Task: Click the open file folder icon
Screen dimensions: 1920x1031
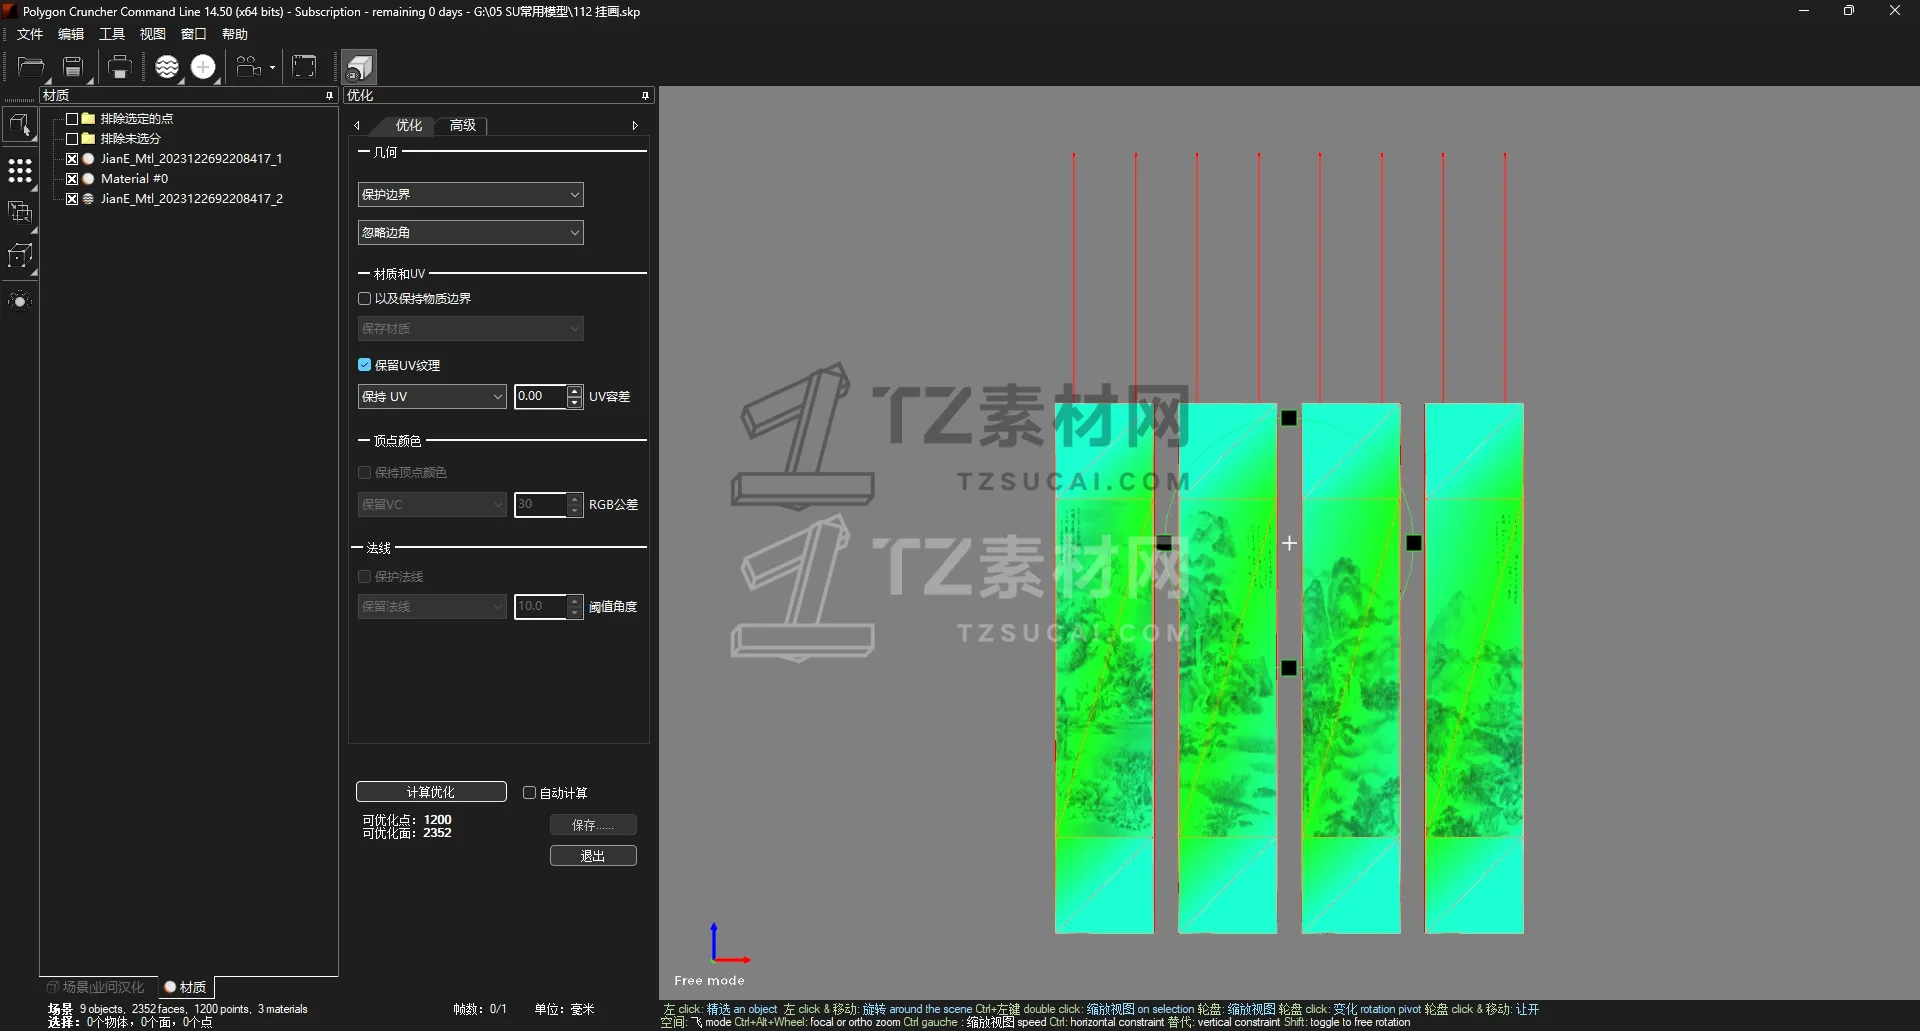Action: click(31, 67)
